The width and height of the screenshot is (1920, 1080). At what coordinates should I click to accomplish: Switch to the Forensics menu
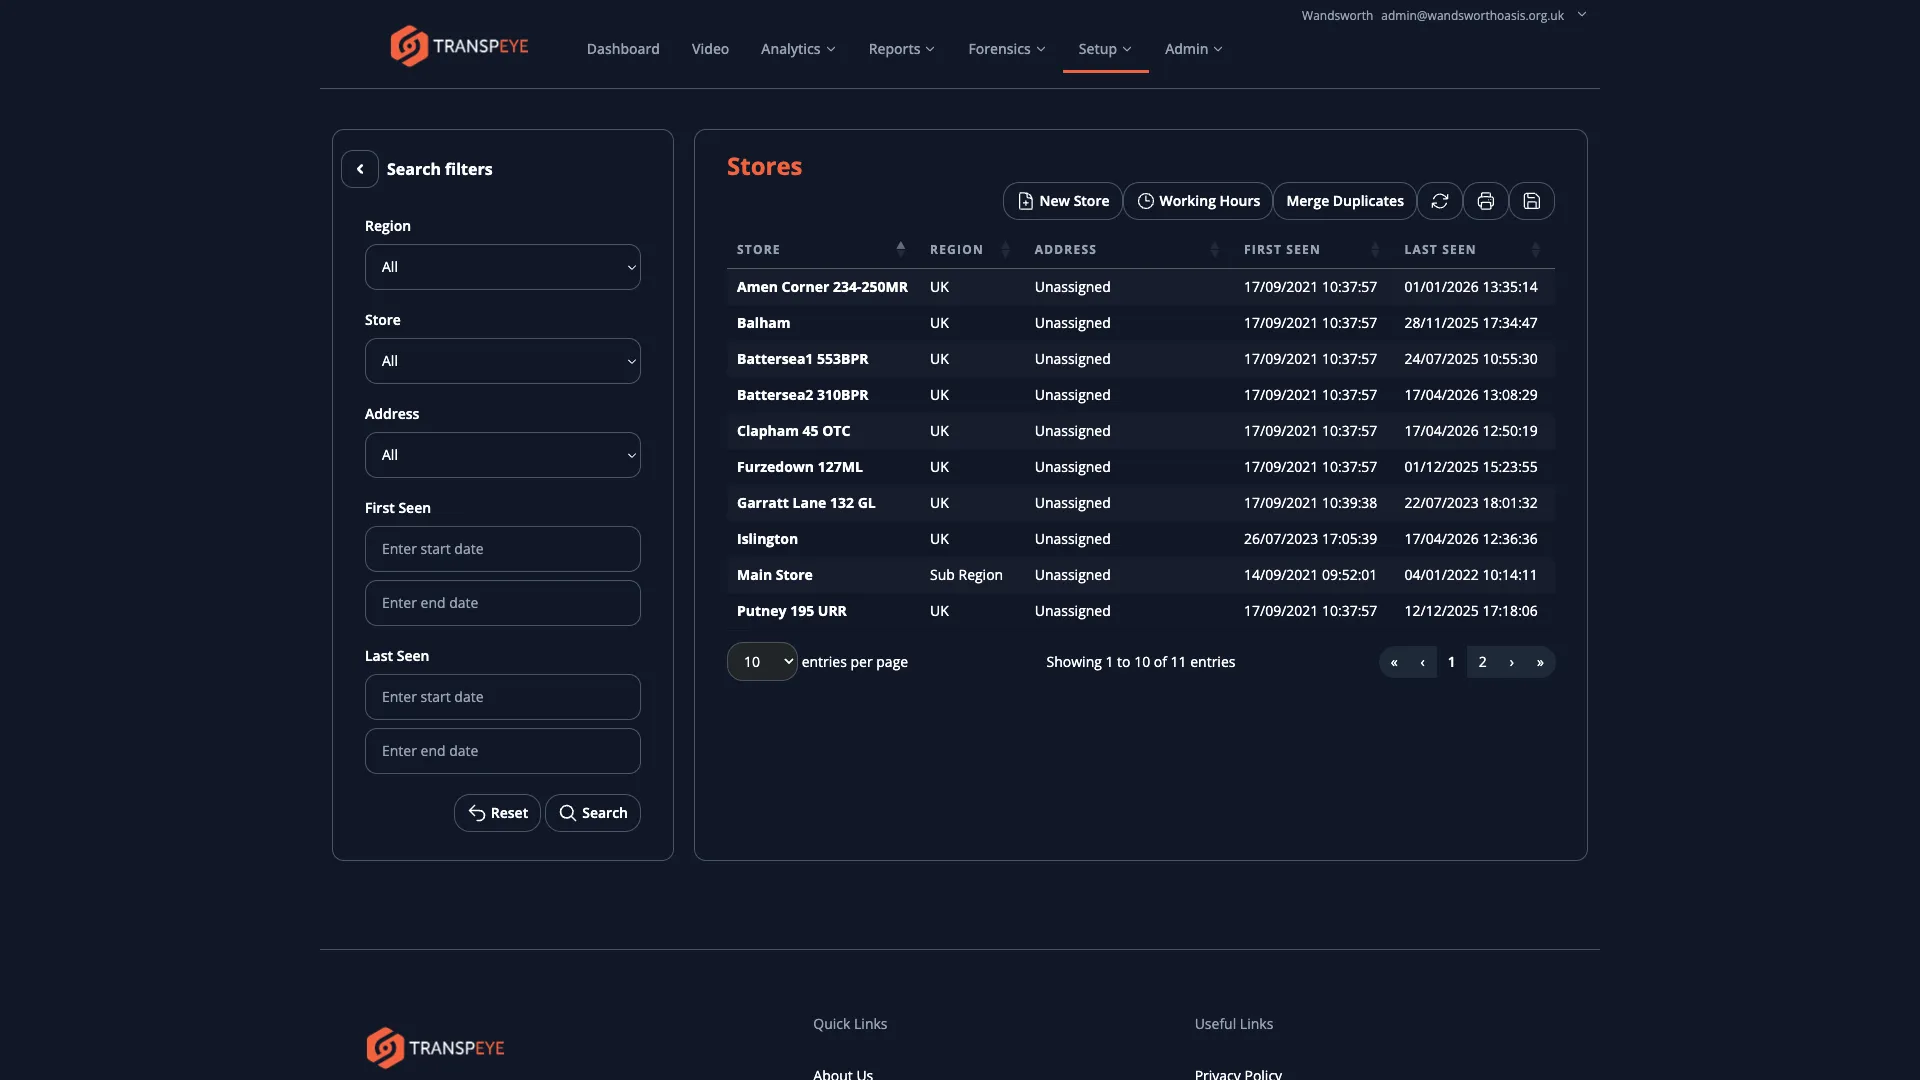click(1006, 48)
